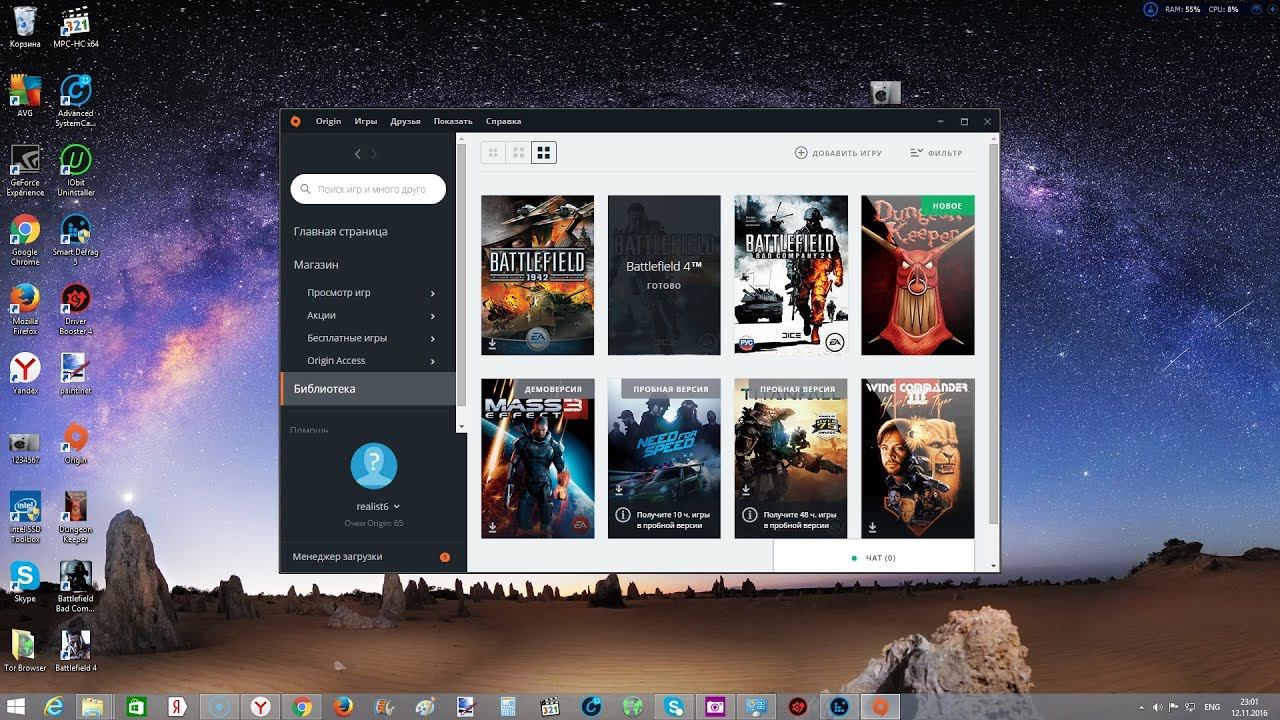Open File Explorer from the taskbar

coord(92,706)
